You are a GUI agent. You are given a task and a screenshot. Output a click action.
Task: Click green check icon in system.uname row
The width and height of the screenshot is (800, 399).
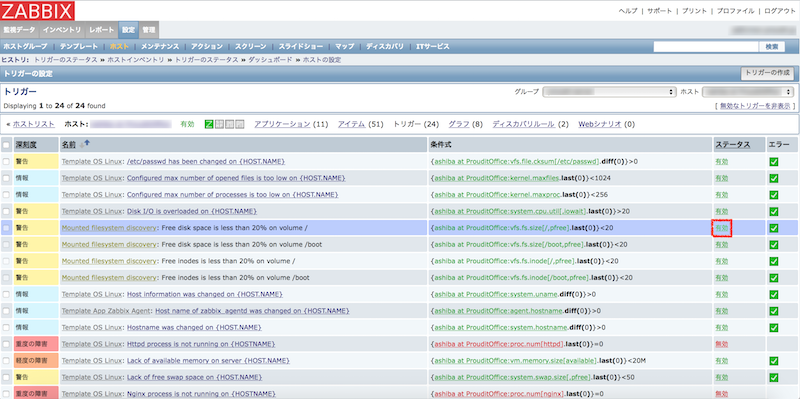click(x=774, y=294)
